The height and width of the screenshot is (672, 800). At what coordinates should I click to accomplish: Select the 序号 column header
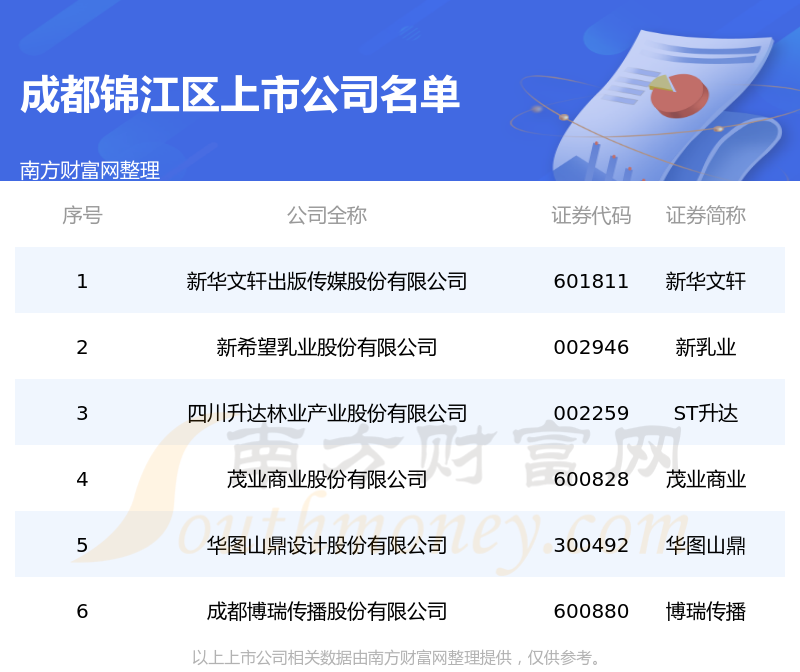pyautogui.click(x=82, y=215)
